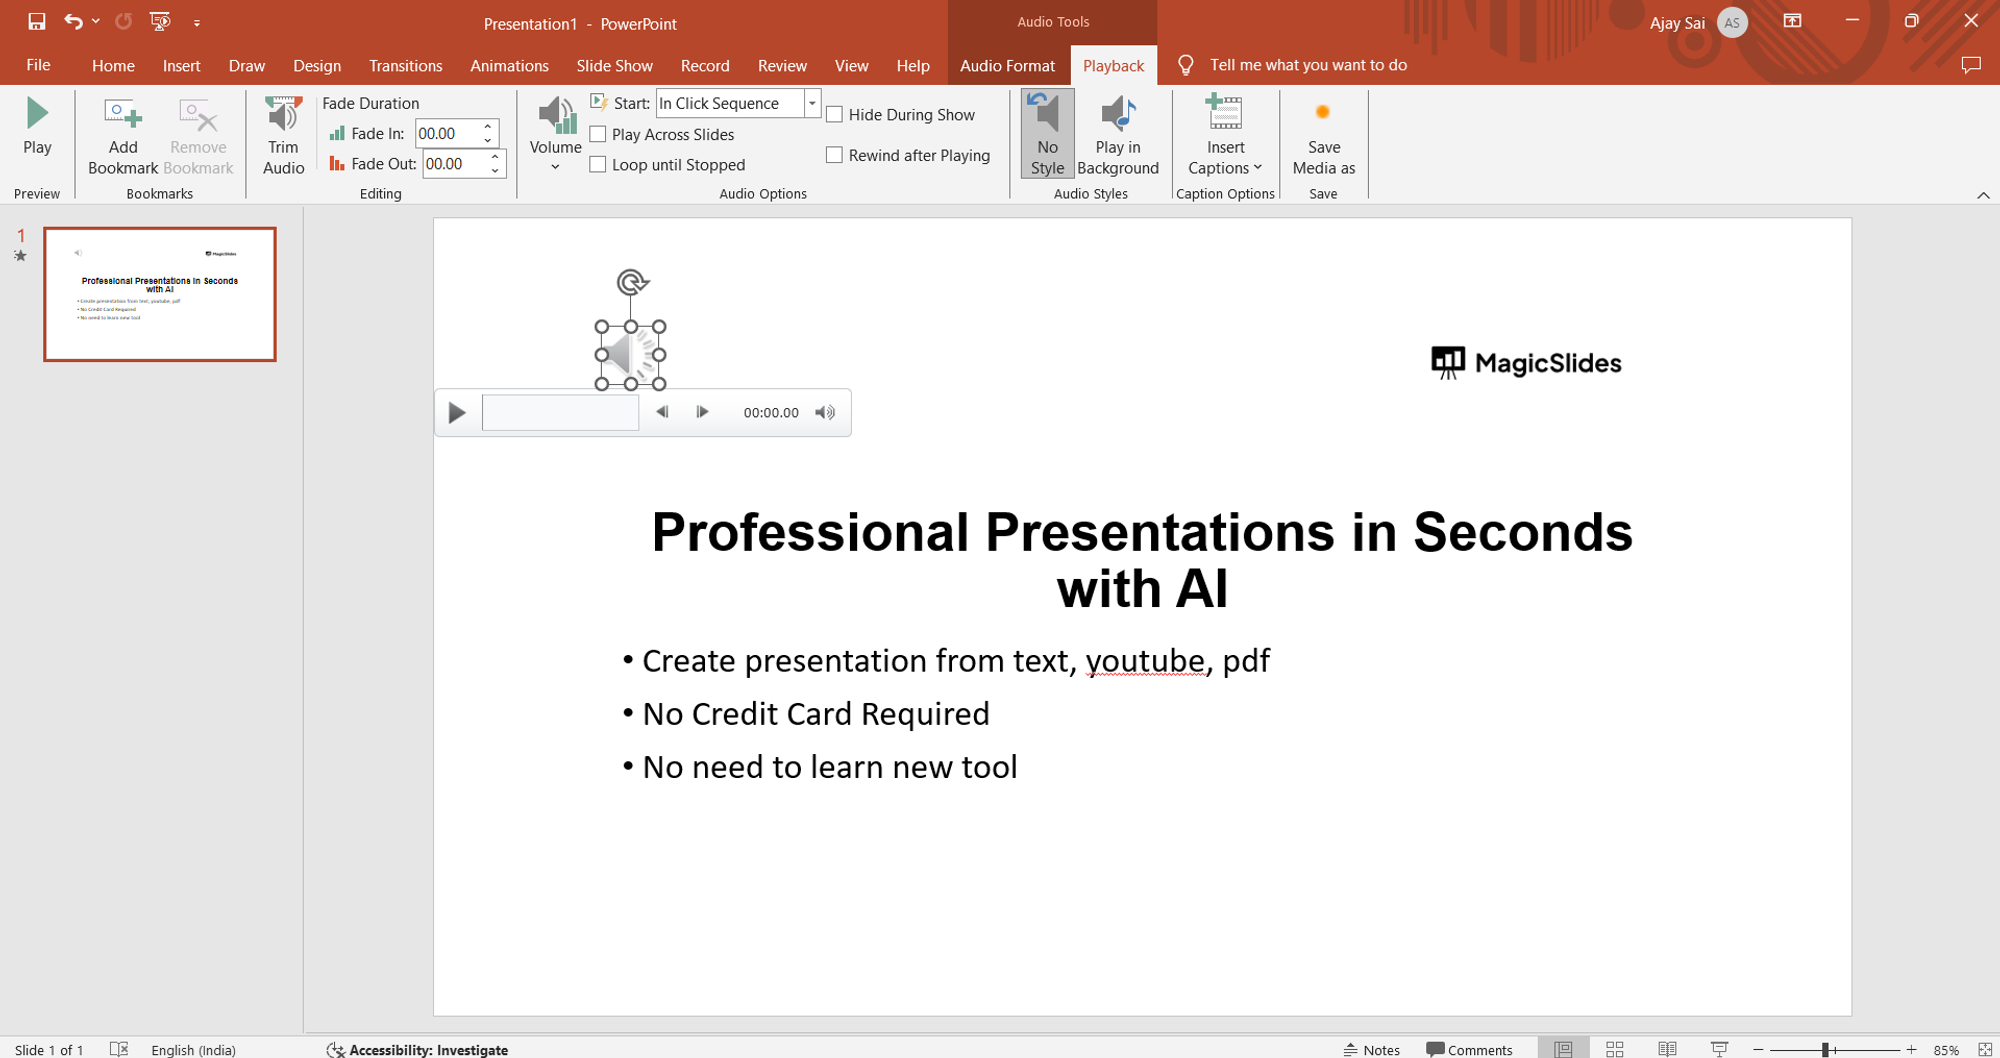Open the Help tab
Viewport: 2000px width, 1058px height.
pyautogui.click(x=913, y=65)
